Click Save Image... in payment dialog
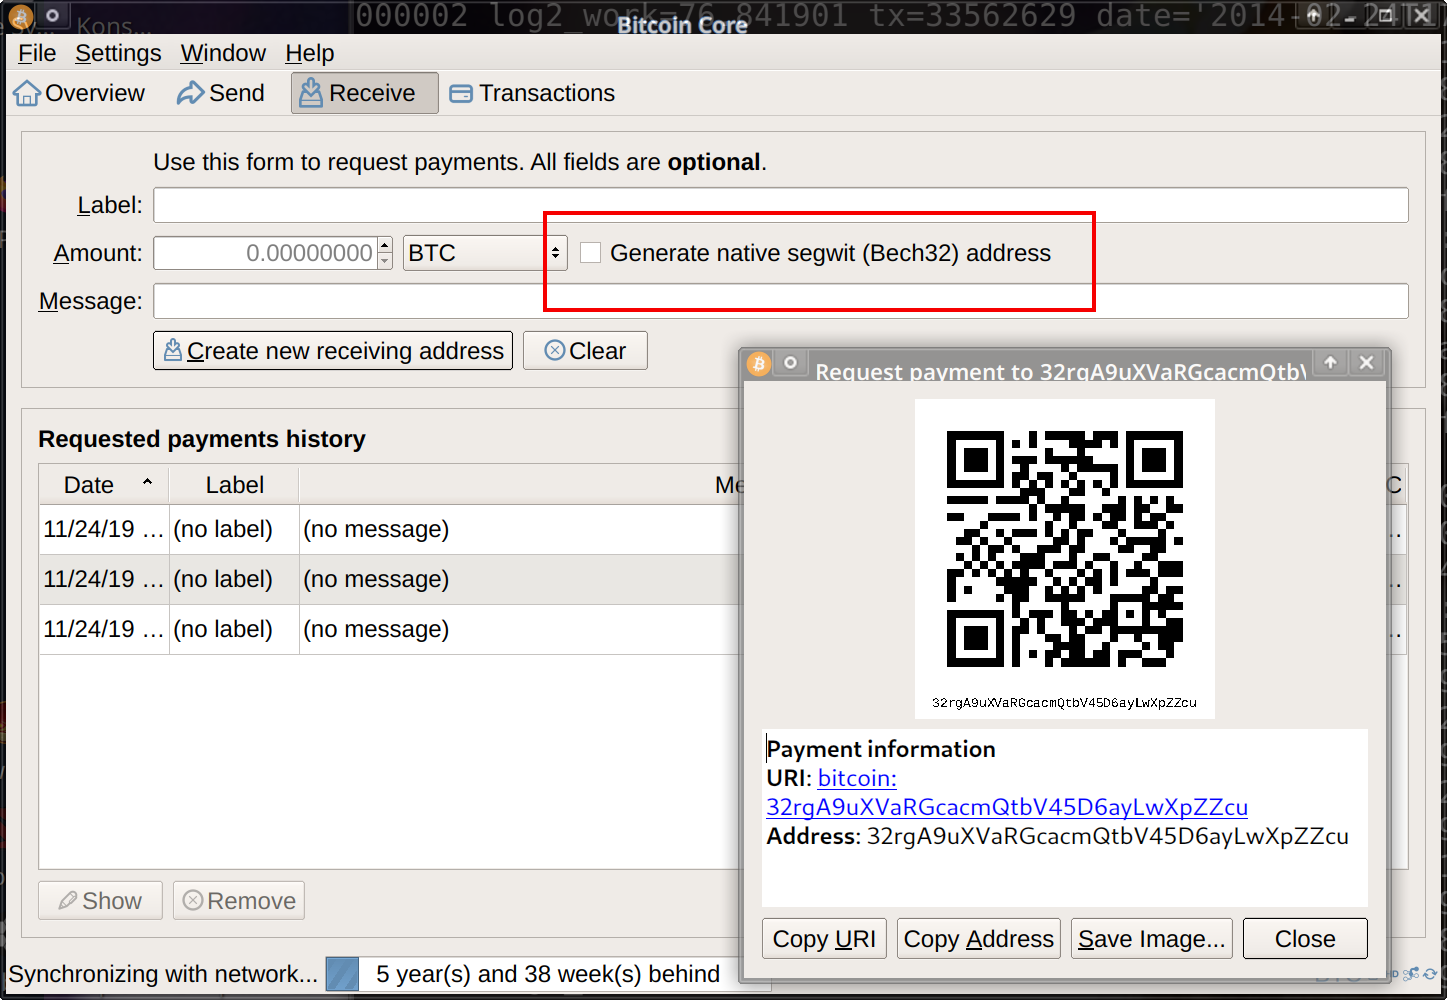The image size is (1447, 1000). click(x=1151, y=939)
